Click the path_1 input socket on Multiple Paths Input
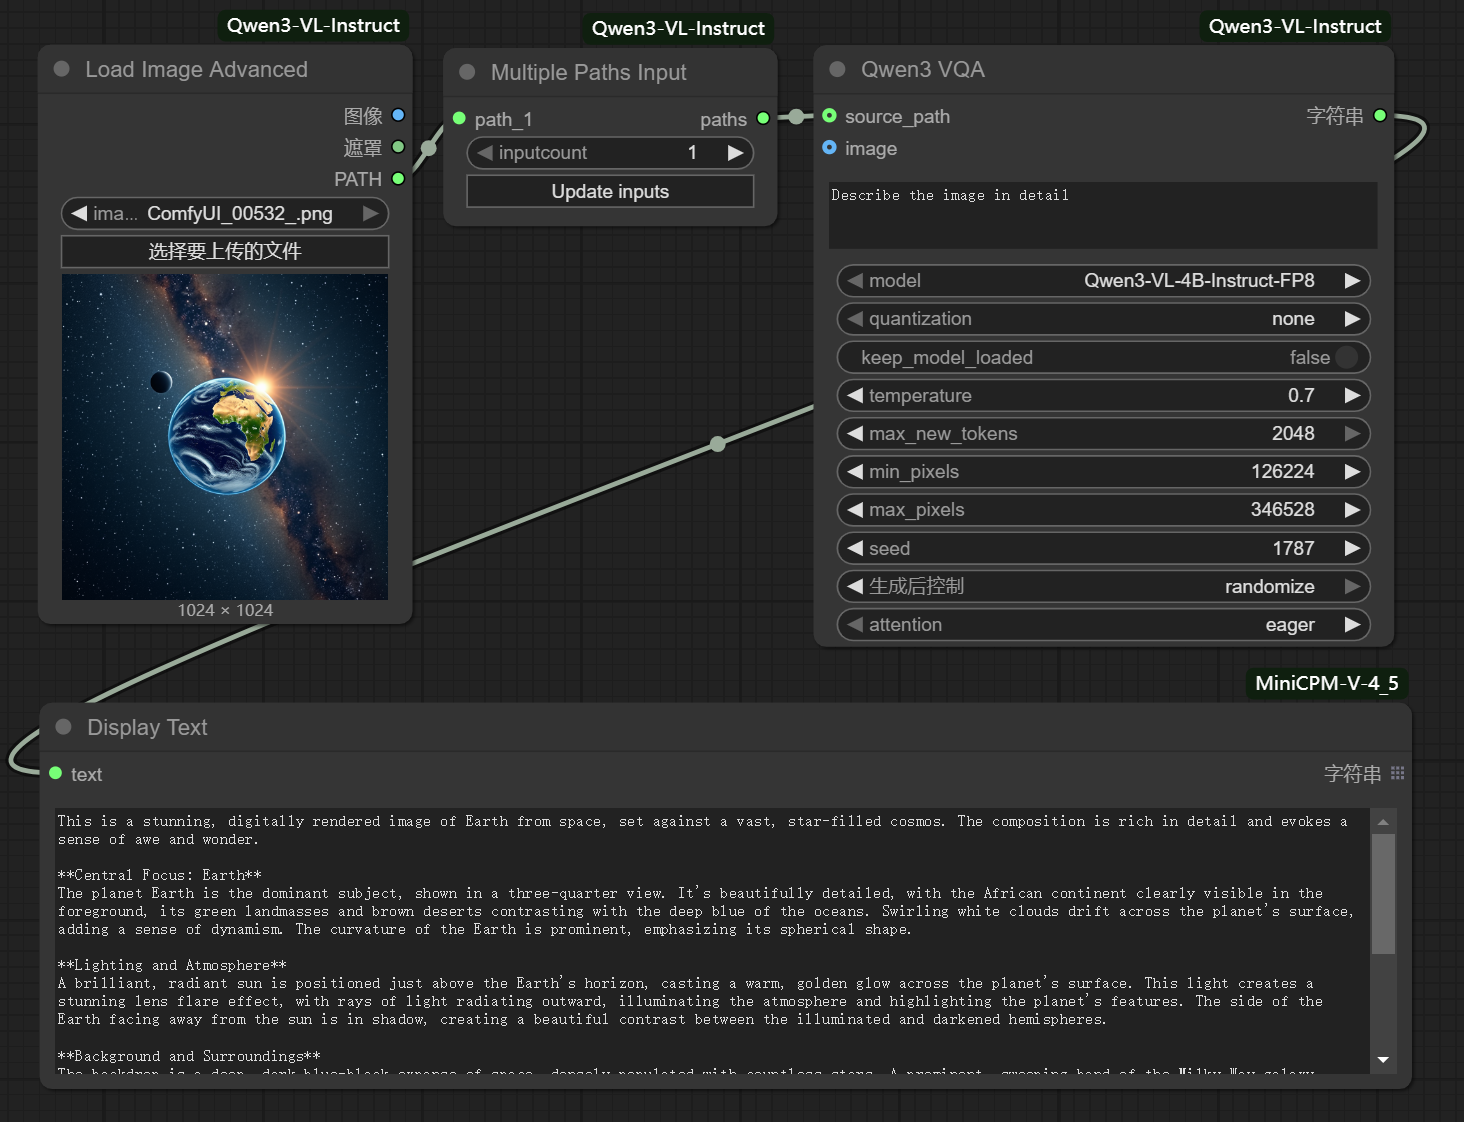Viewport: 1464px width, 1122px height. 460,118
